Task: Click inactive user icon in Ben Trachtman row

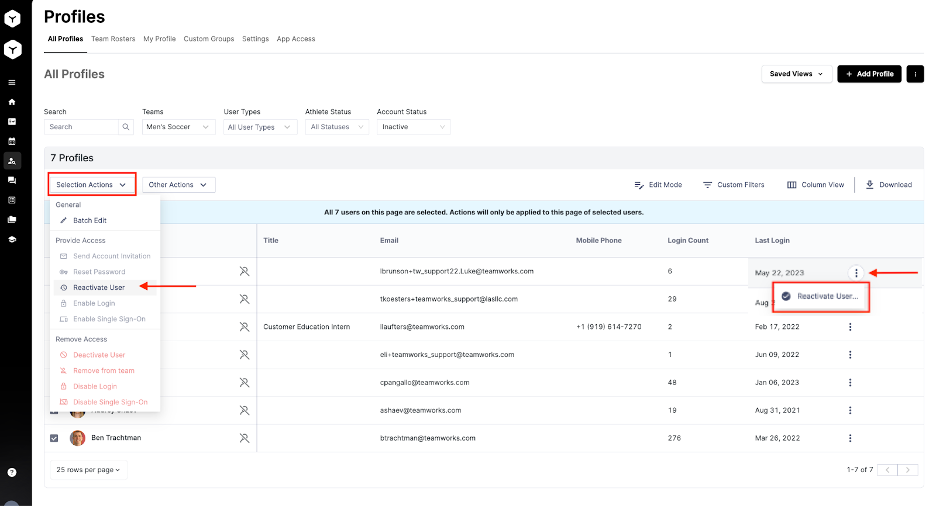Action: [244, 438]
